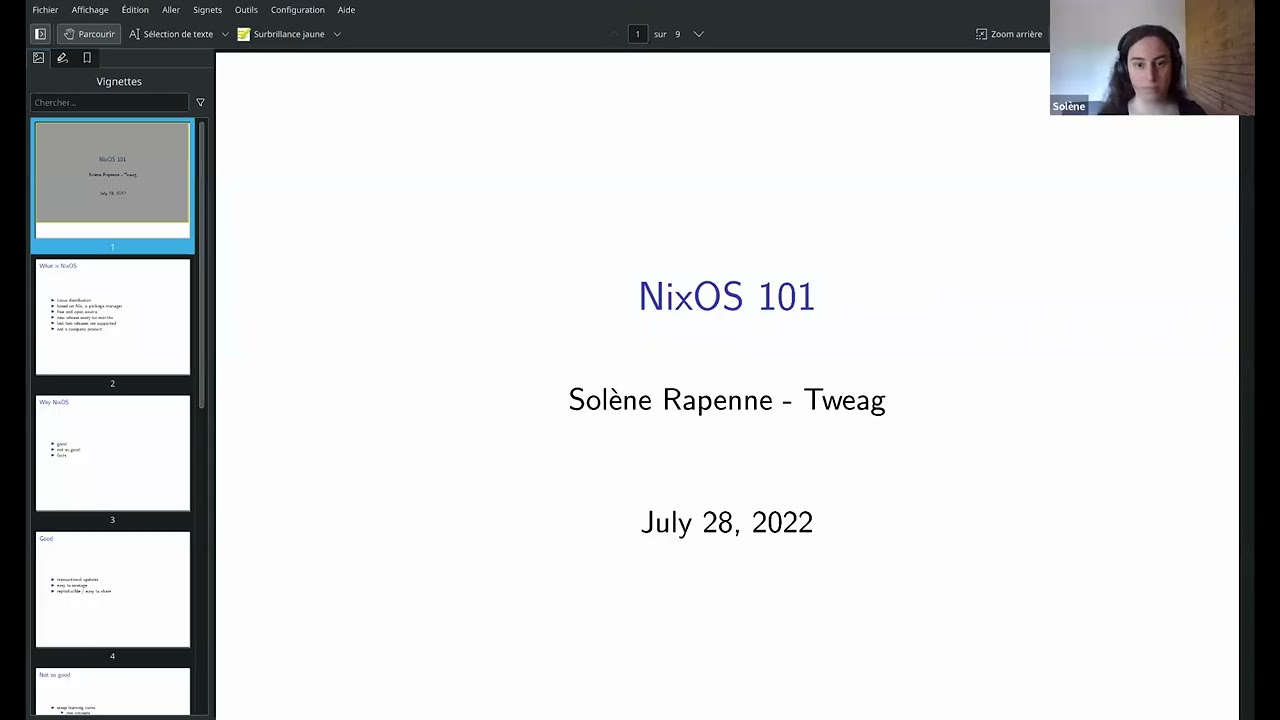Select the What is NixOS slide thumbnail
The height and width of the screenshot is (720, 1280).
(113, 317)
